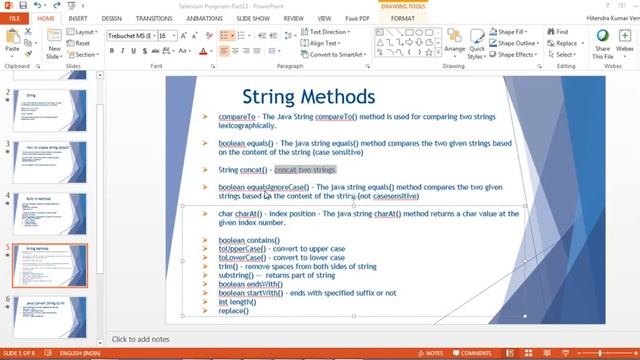Open the Shape Effects dropdown
Screen dimensions: 640x360
pyautogui.click(x=513, y=54)
